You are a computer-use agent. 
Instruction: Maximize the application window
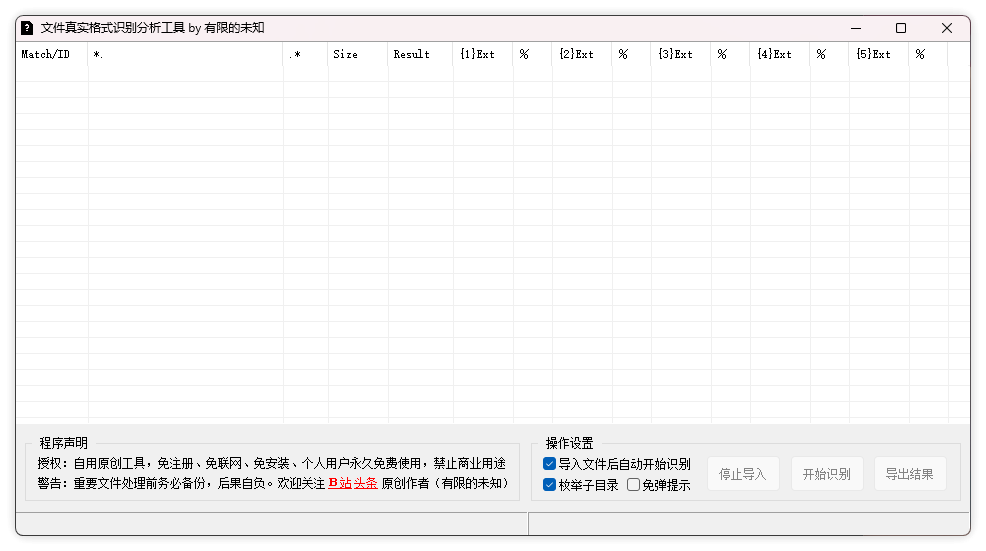tap(901, 28)
